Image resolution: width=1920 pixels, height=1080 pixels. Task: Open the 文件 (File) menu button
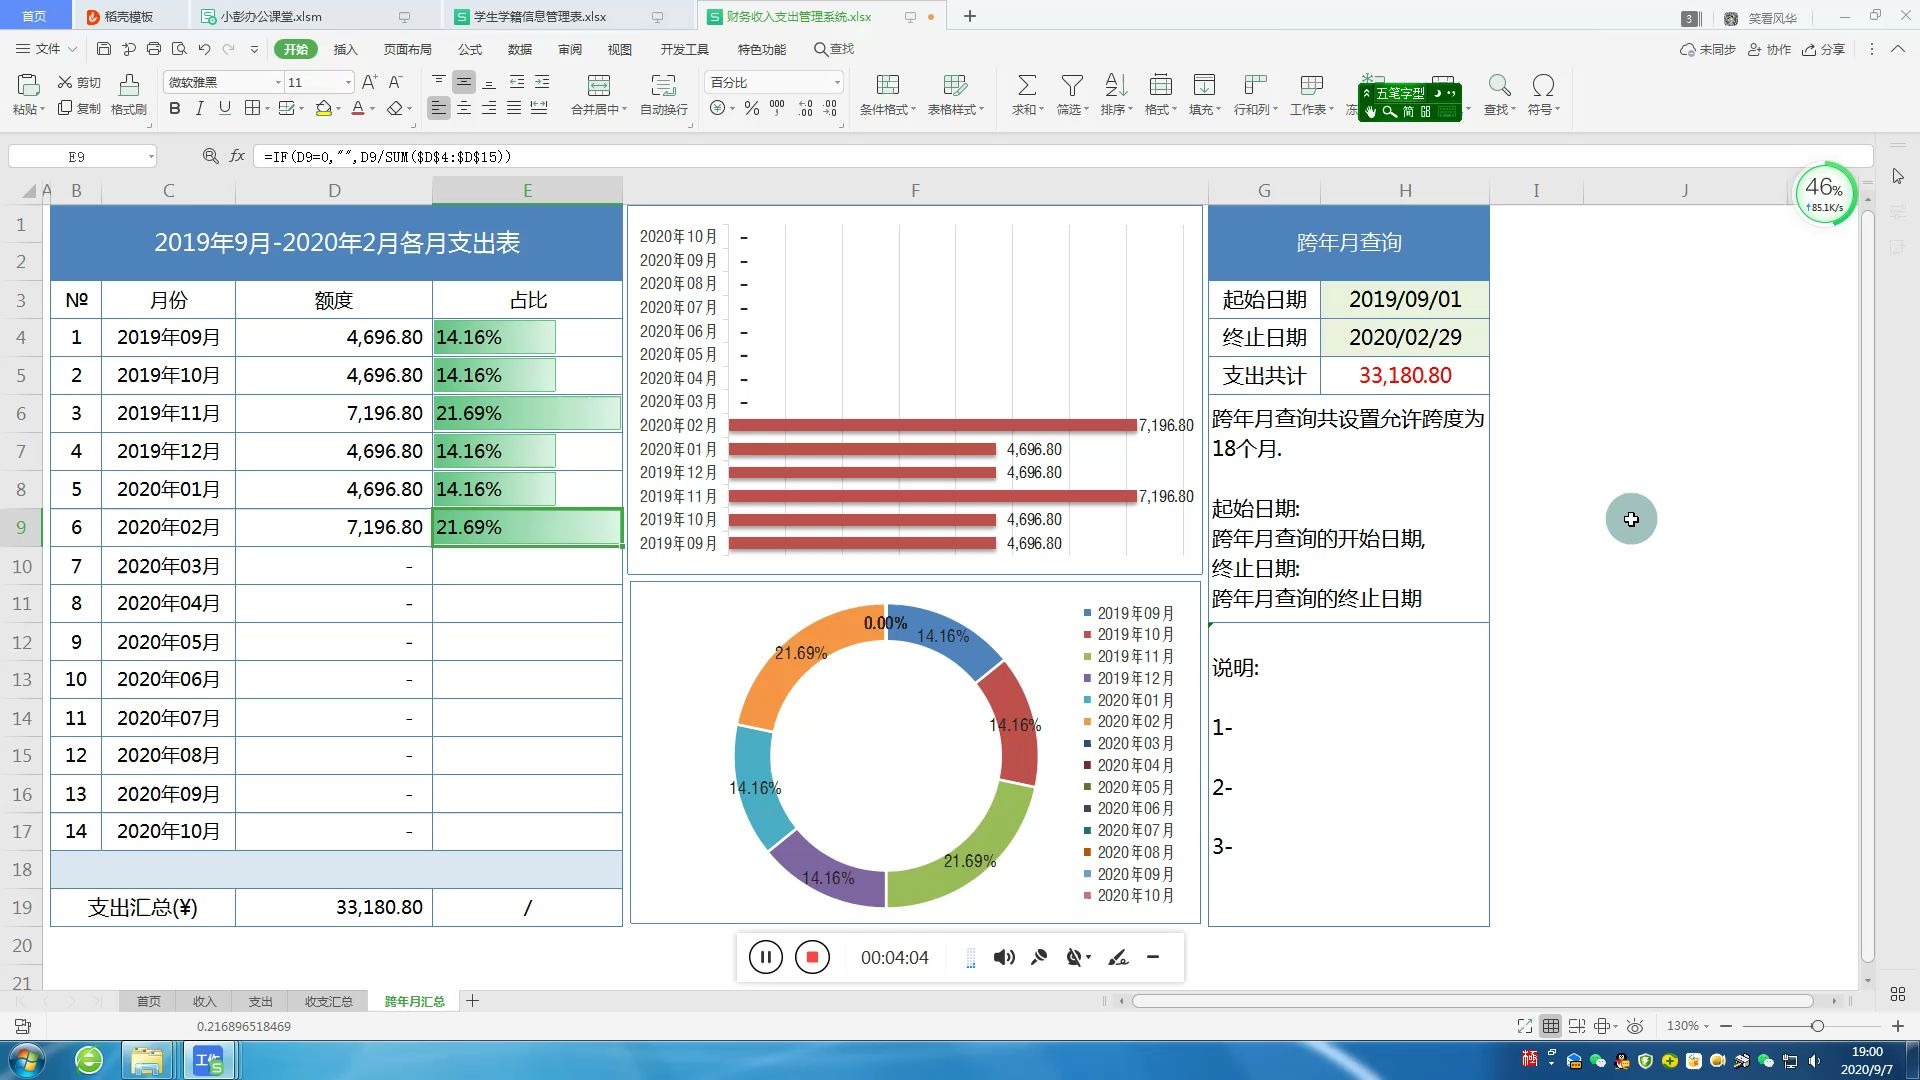click(46, 49)
